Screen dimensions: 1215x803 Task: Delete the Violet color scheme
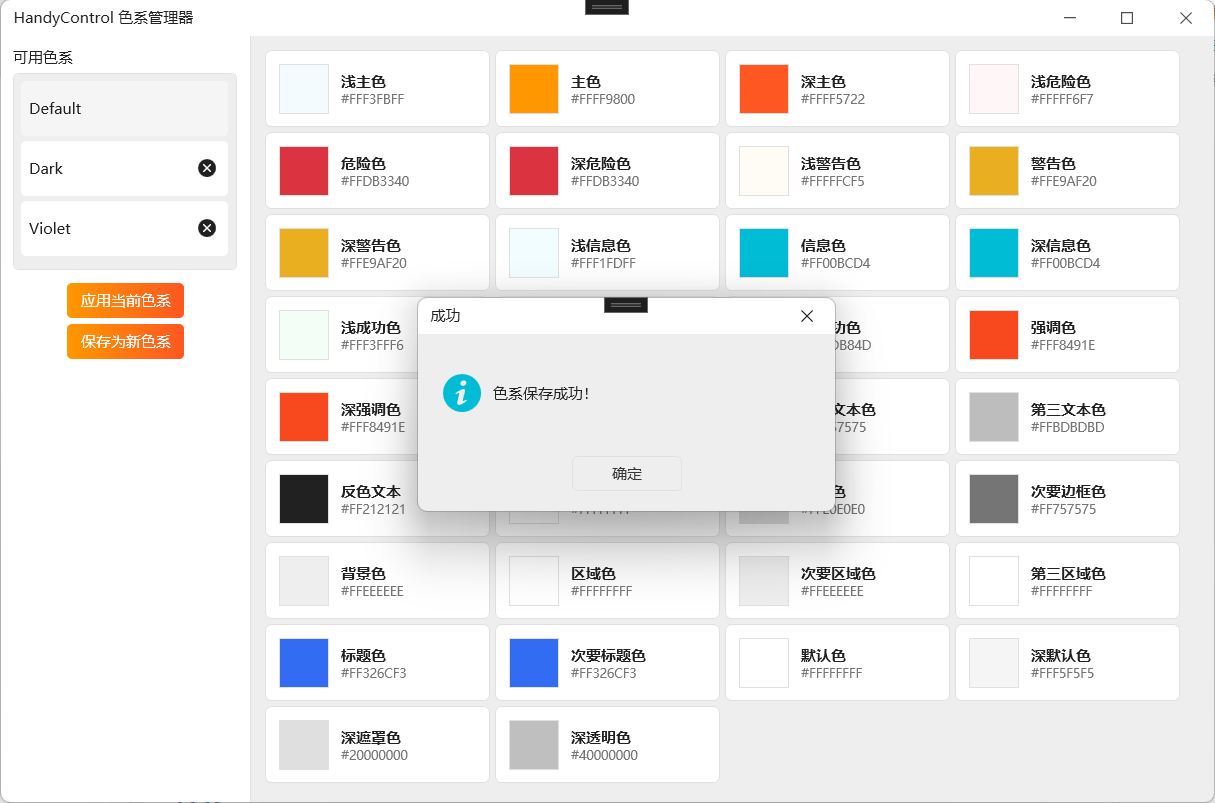click(207, 228)
